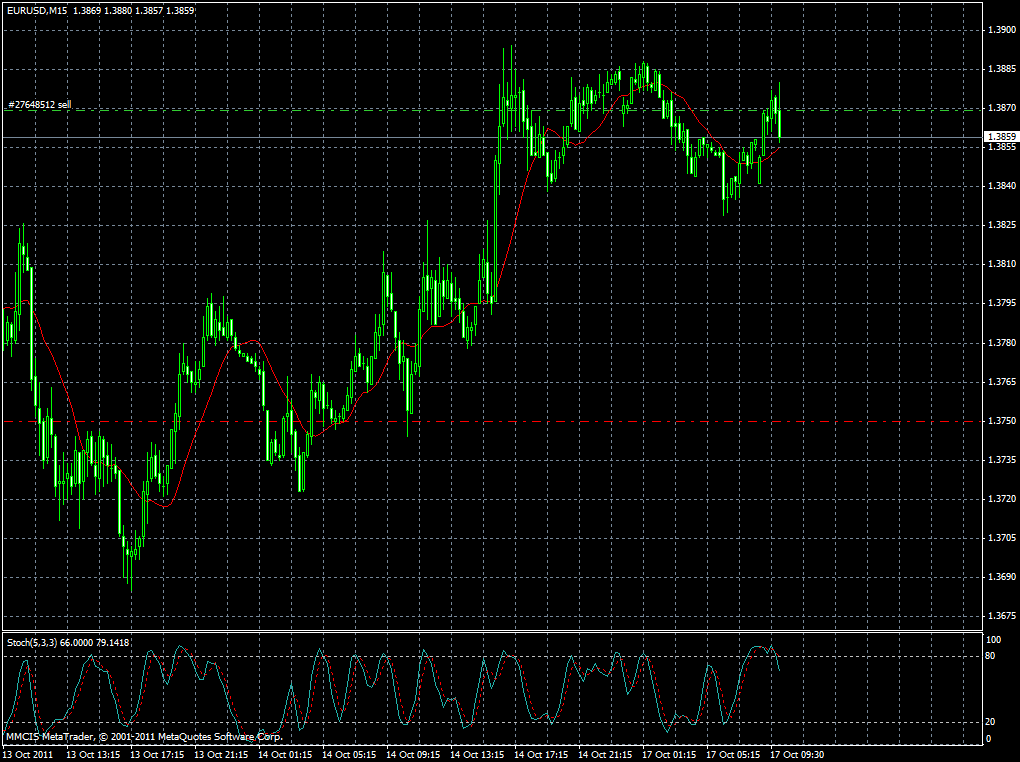This screenshot has width=1020, height=762.
Task: Click the 1.3810 price axis label
Action: 1001,264
